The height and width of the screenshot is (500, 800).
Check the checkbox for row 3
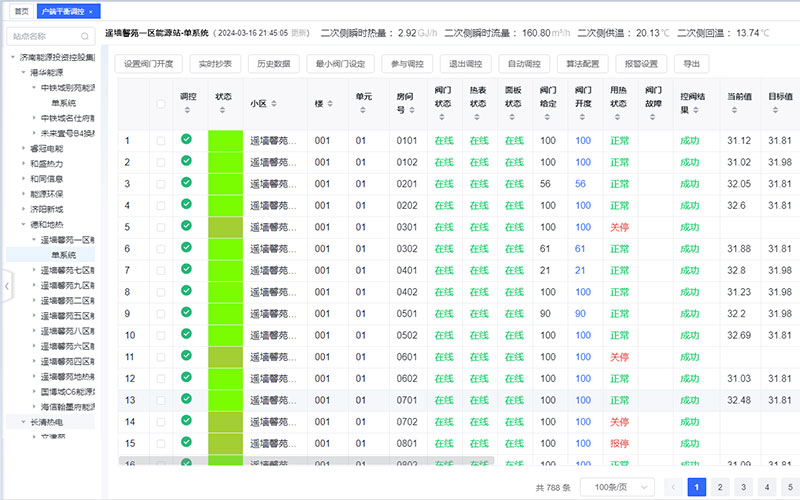[160, 183]
